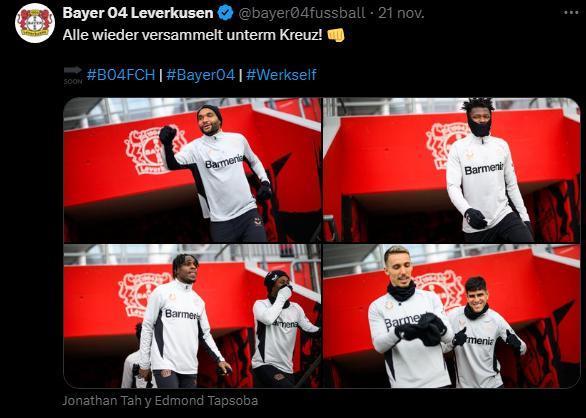Click the fist bump emoji in tweet
586x418 pixels.
click(x=336, y=36)
